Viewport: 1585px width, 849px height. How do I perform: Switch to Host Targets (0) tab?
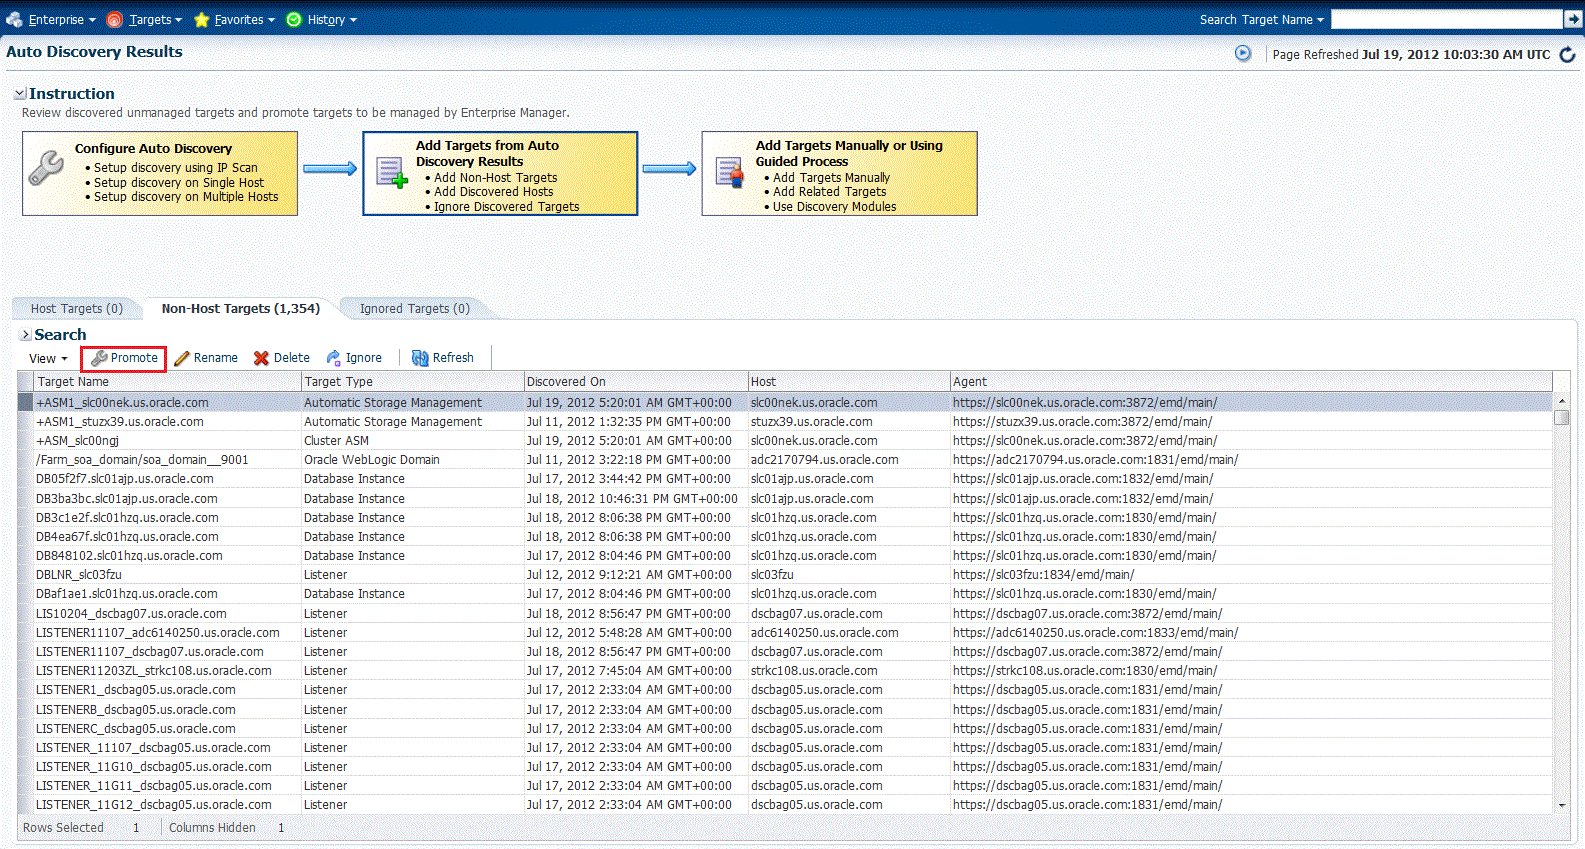pyautogui.click(x=77, y=308)
